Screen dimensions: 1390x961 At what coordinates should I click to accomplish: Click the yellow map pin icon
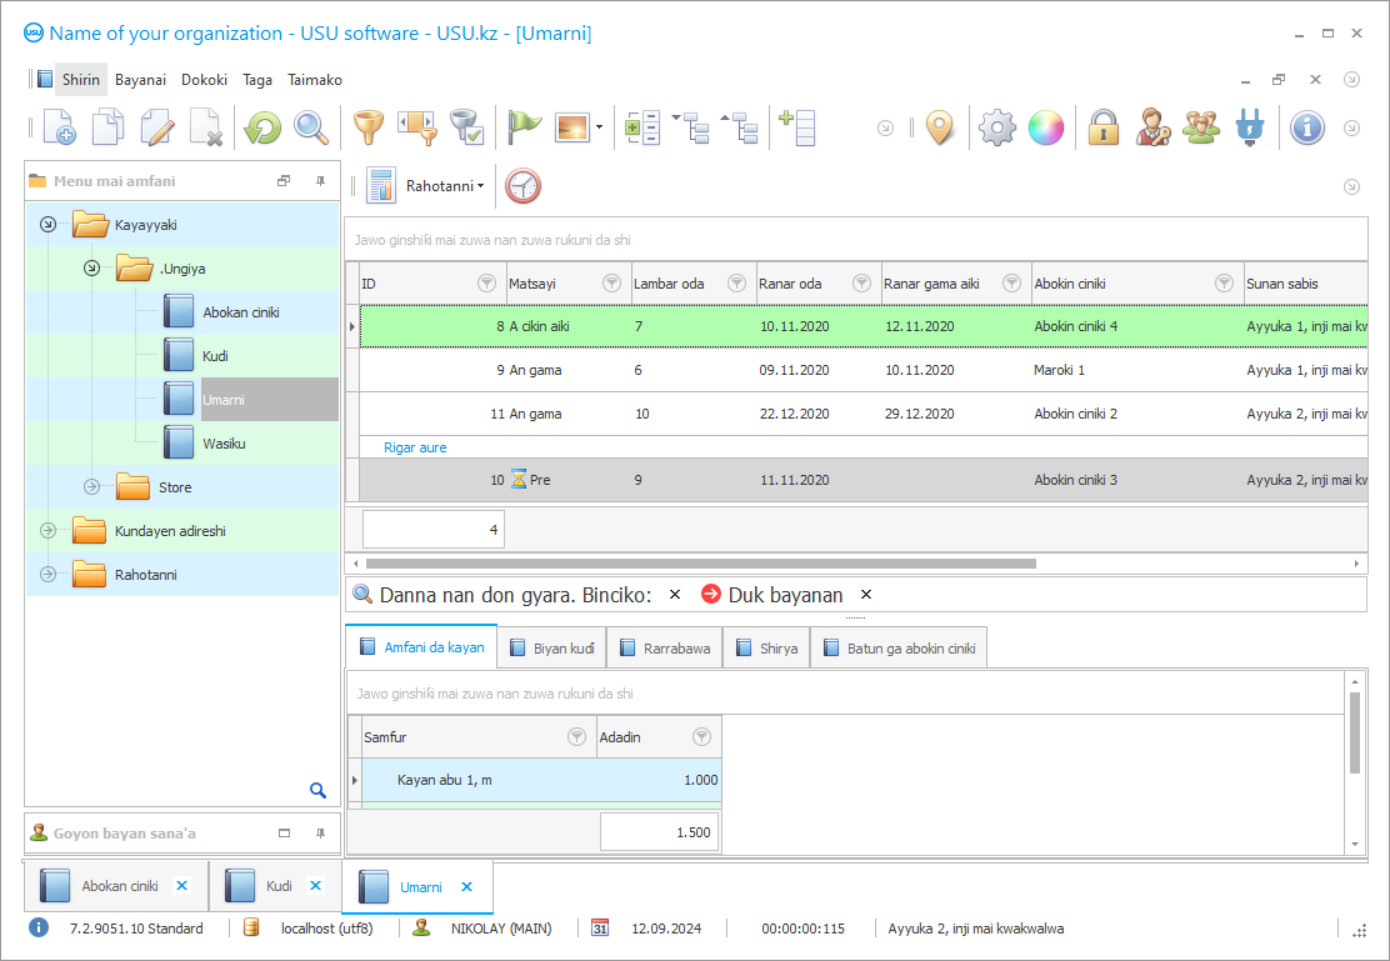pos(939,127)
